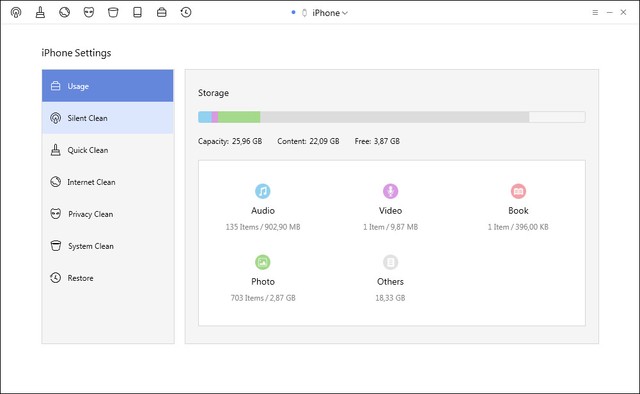
Task: Click '1 Item / 9,87 MB' text
Action: tap(391, 227)
